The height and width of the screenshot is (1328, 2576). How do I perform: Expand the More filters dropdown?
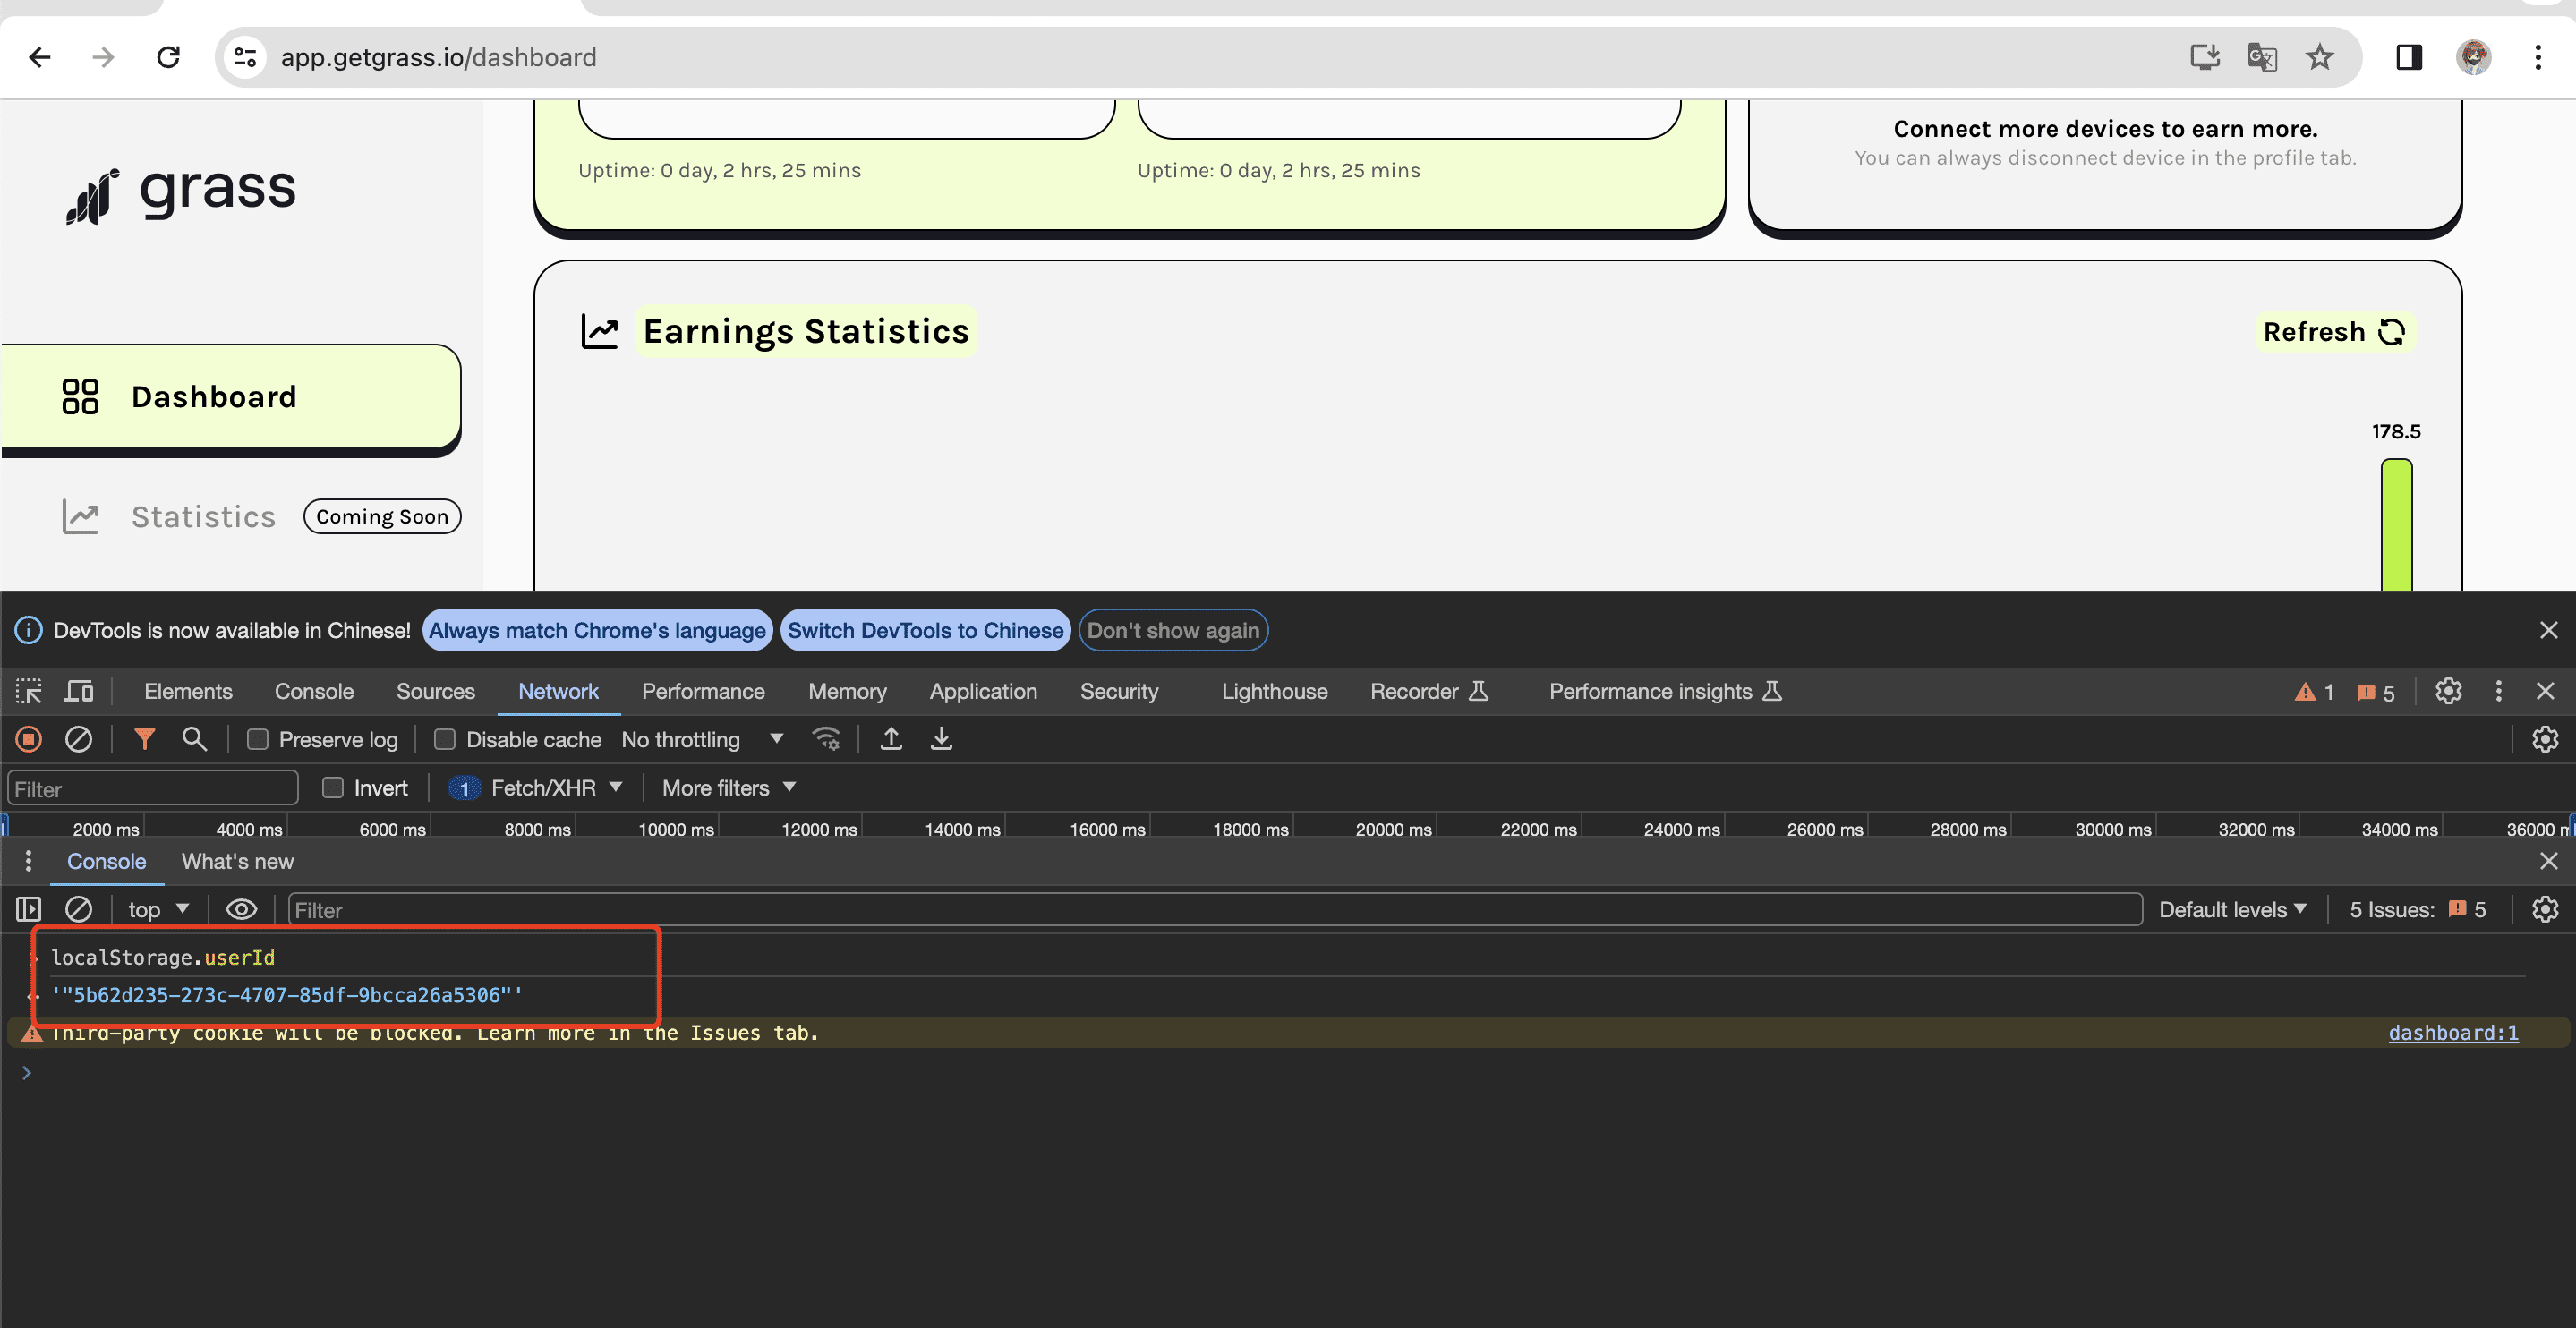pos(728,788)
